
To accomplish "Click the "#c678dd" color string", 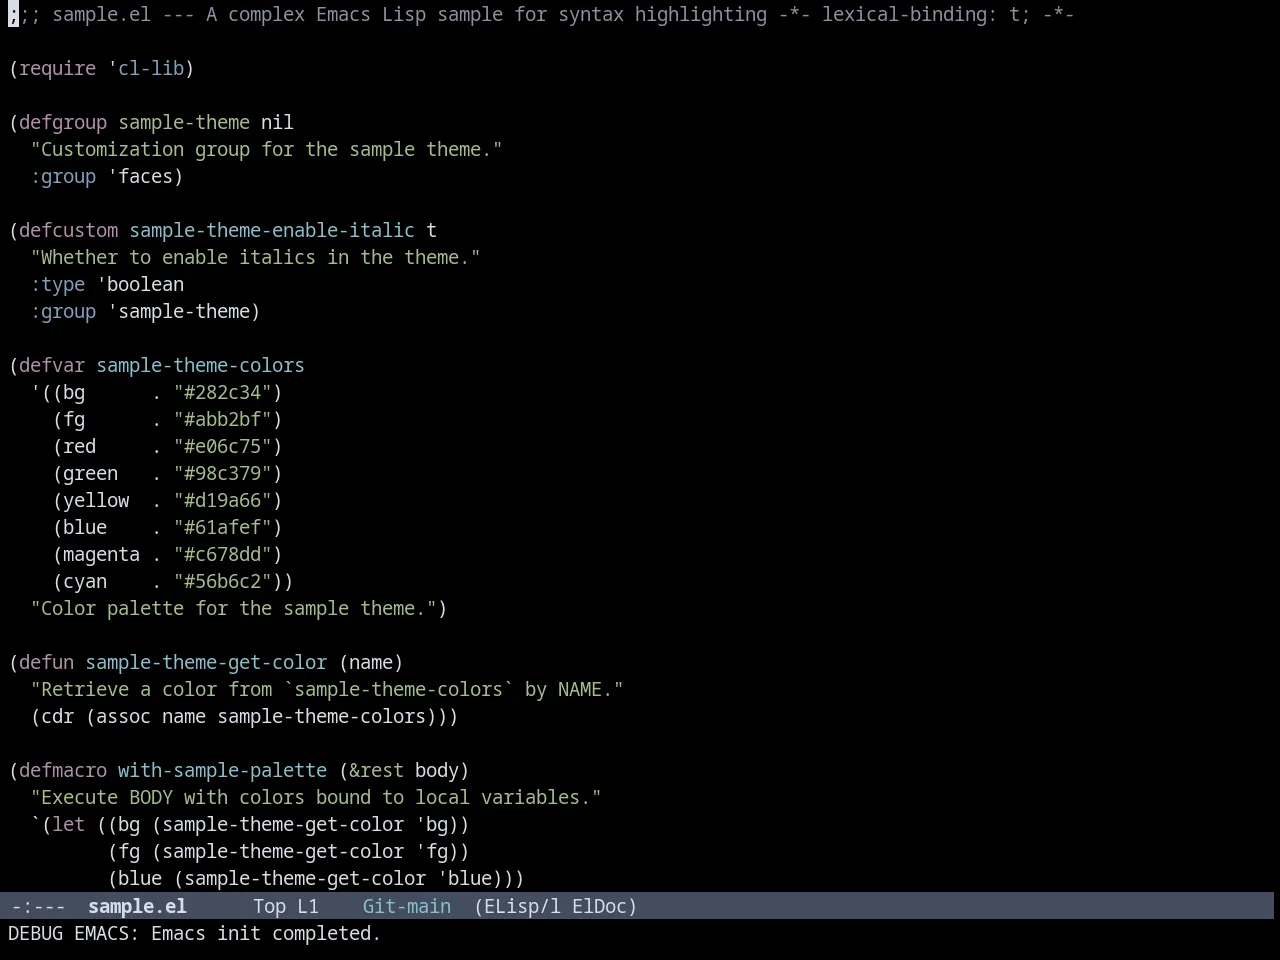I will [x=222, y=554].
